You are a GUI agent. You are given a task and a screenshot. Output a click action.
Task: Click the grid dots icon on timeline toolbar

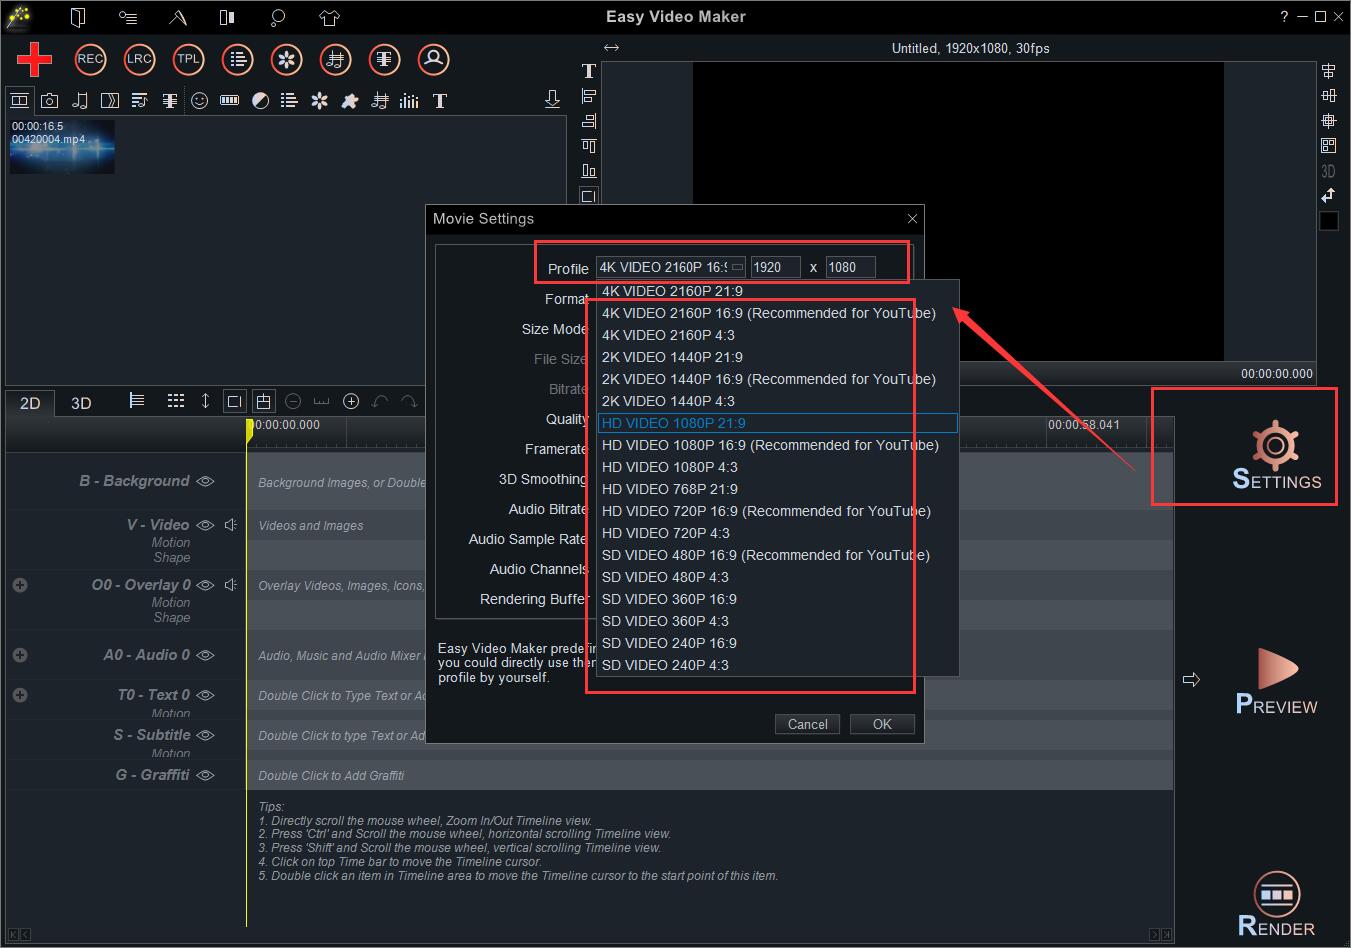pos(176,400)
